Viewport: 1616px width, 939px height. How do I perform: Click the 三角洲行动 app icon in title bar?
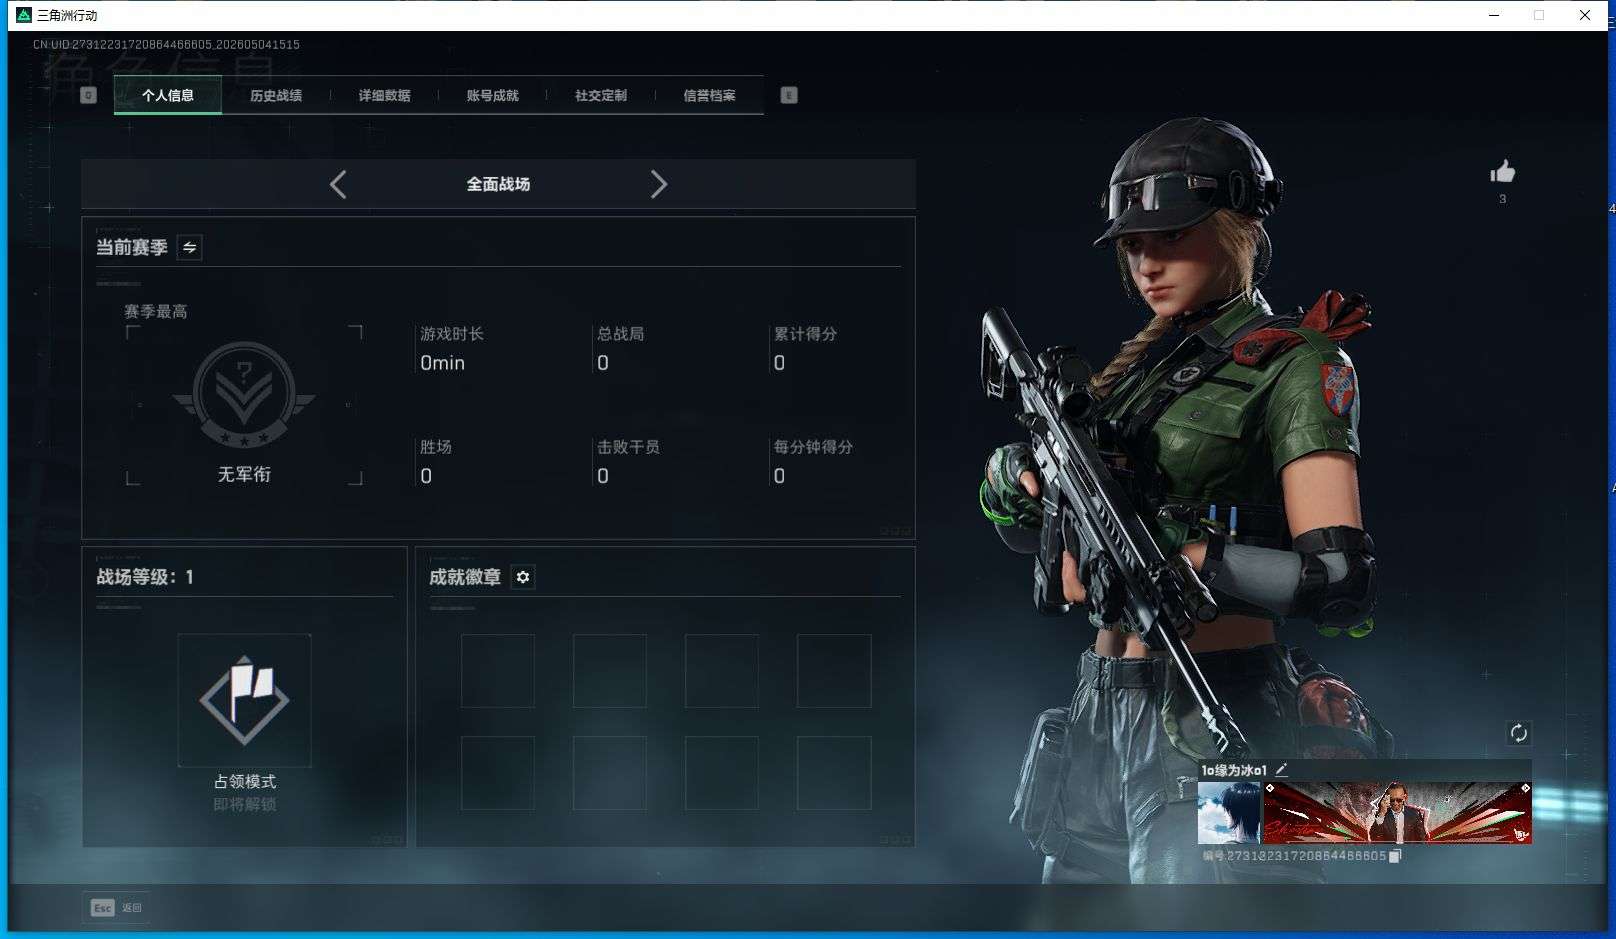click(x=24, y=15)
